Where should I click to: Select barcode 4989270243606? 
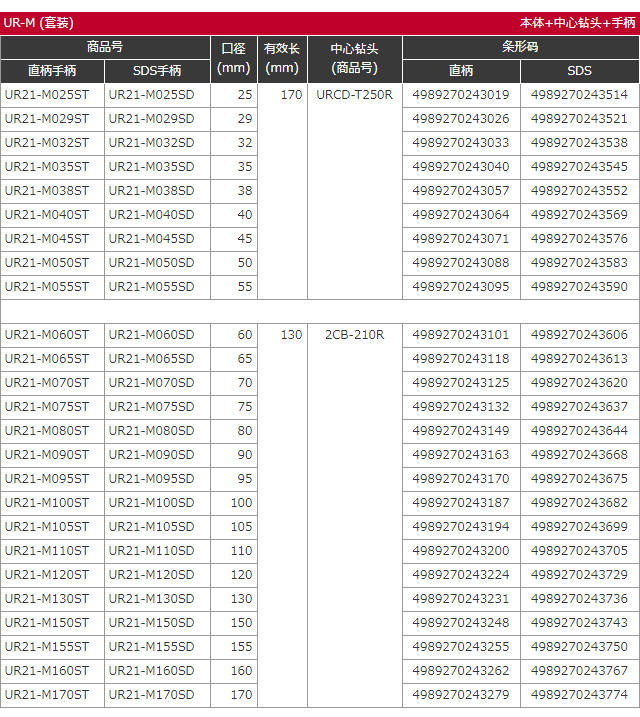point(580,335)
